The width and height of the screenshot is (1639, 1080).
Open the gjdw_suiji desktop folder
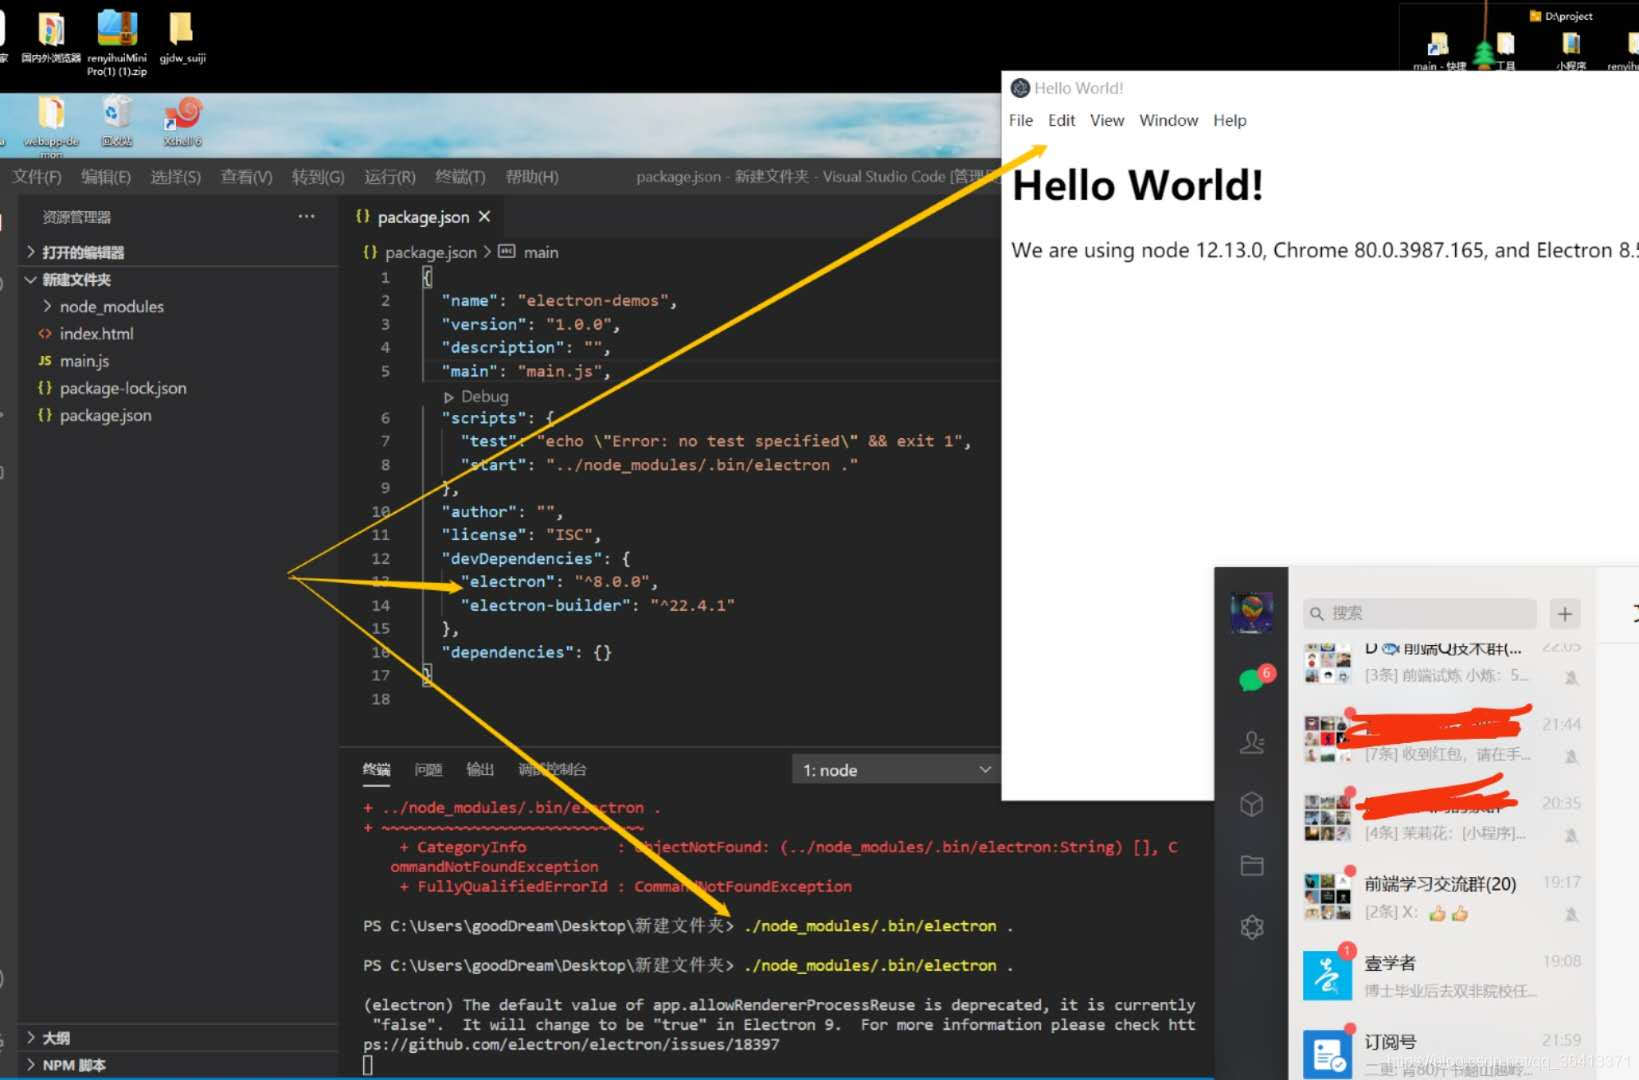pyautogui.click(x=182, y=36)
